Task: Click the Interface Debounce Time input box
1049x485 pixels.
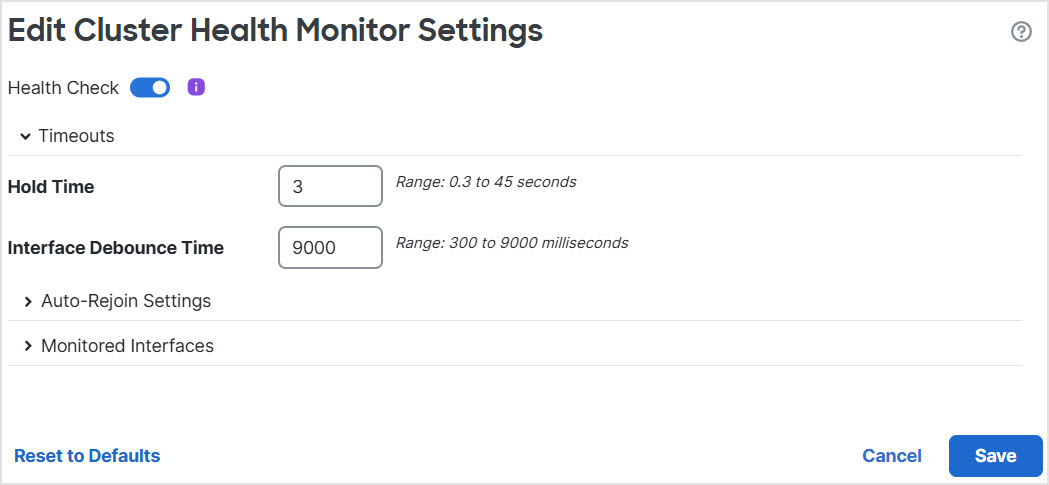Action: coord(330,247)
